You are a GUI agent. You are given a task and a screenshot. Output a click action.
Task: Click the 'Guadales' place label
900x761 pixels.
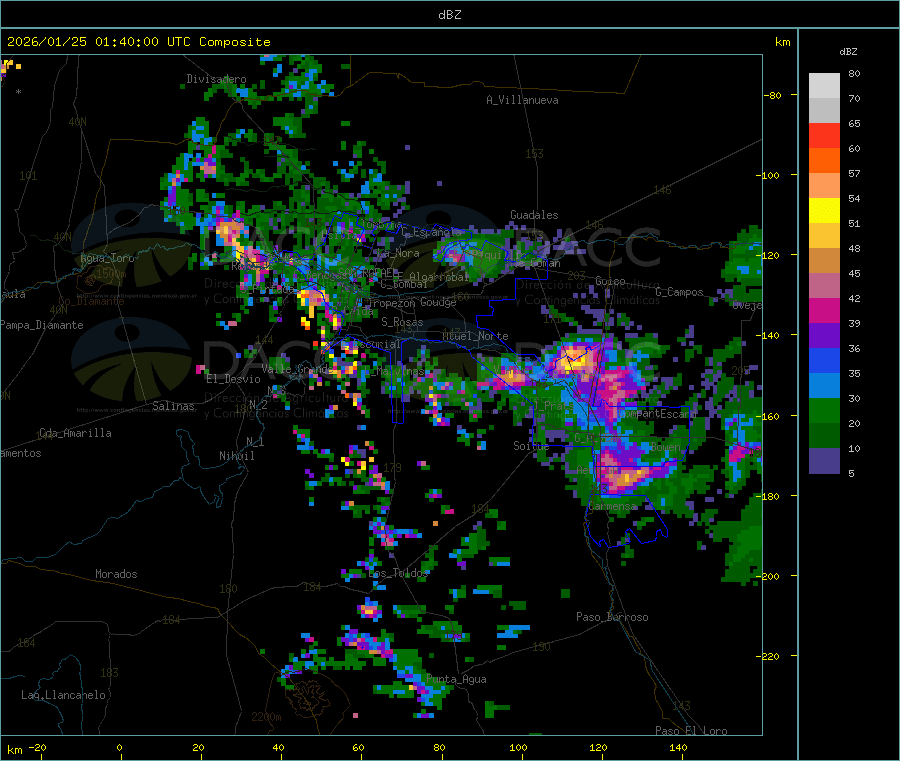click(534, 215)
